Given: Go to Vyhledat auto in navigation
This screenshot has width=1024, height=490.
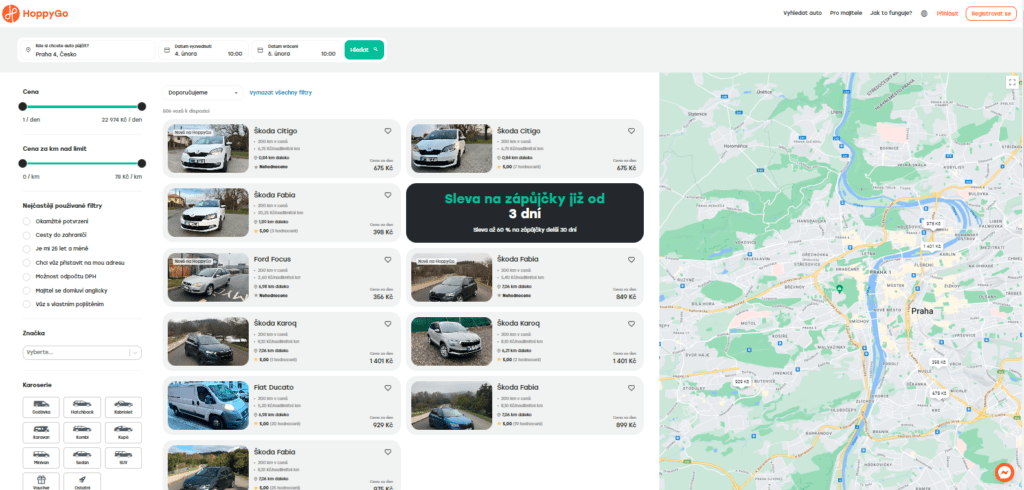Looking at the screenshot, I should [803, 13].
